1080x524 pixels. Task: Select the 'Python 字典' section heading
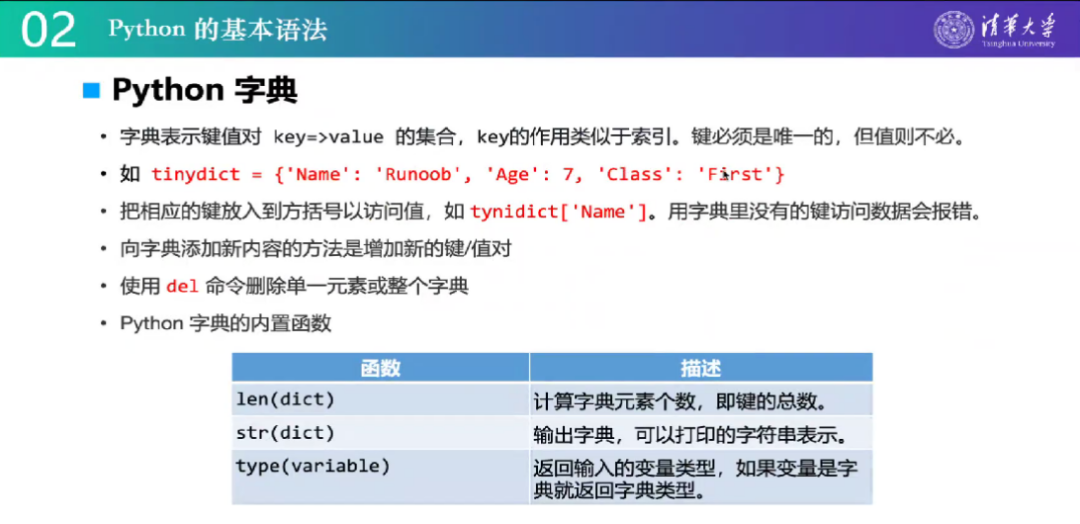click(204, 90)
